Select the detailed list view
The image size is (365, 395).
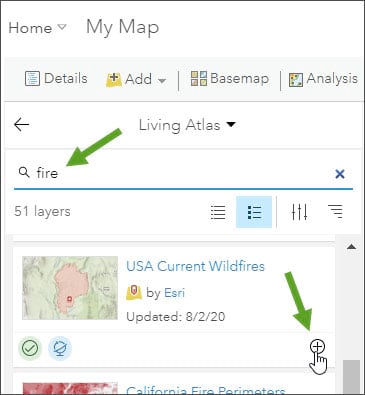(x=254, y=212)
